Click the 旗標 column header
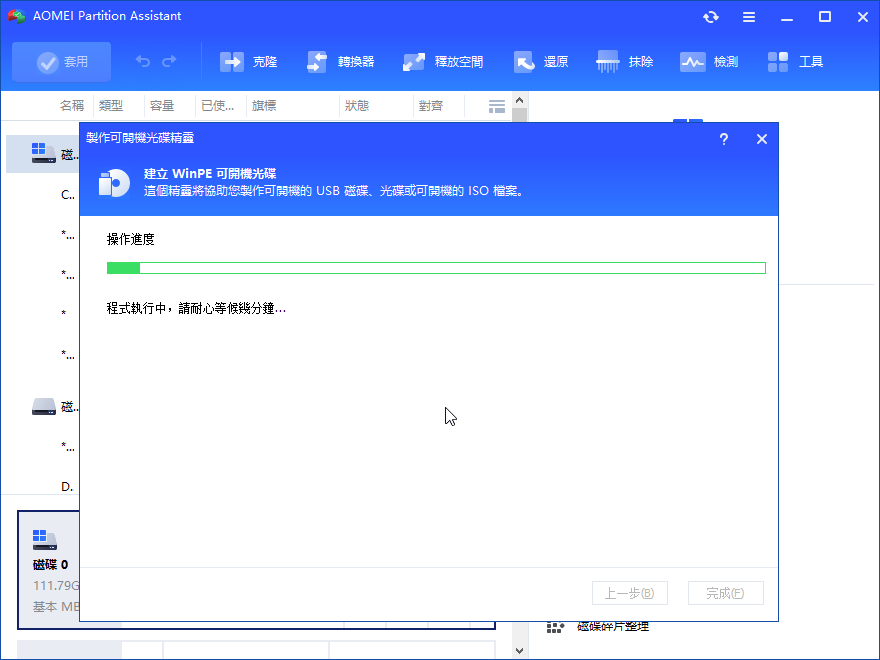This screenshot has height=660, width=880. [x=264, y=106]
